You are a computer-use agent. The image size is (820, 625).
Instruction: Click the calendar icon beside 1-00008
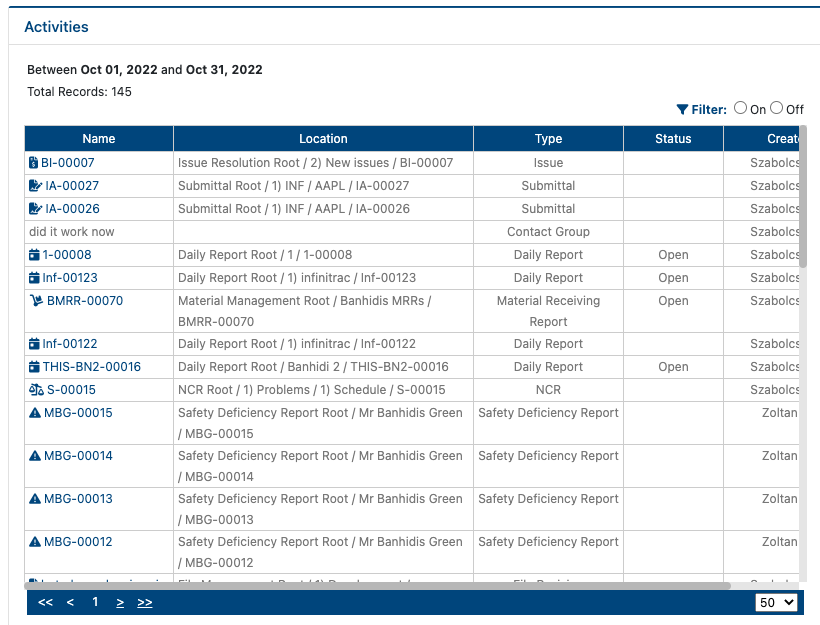[34, 255]
